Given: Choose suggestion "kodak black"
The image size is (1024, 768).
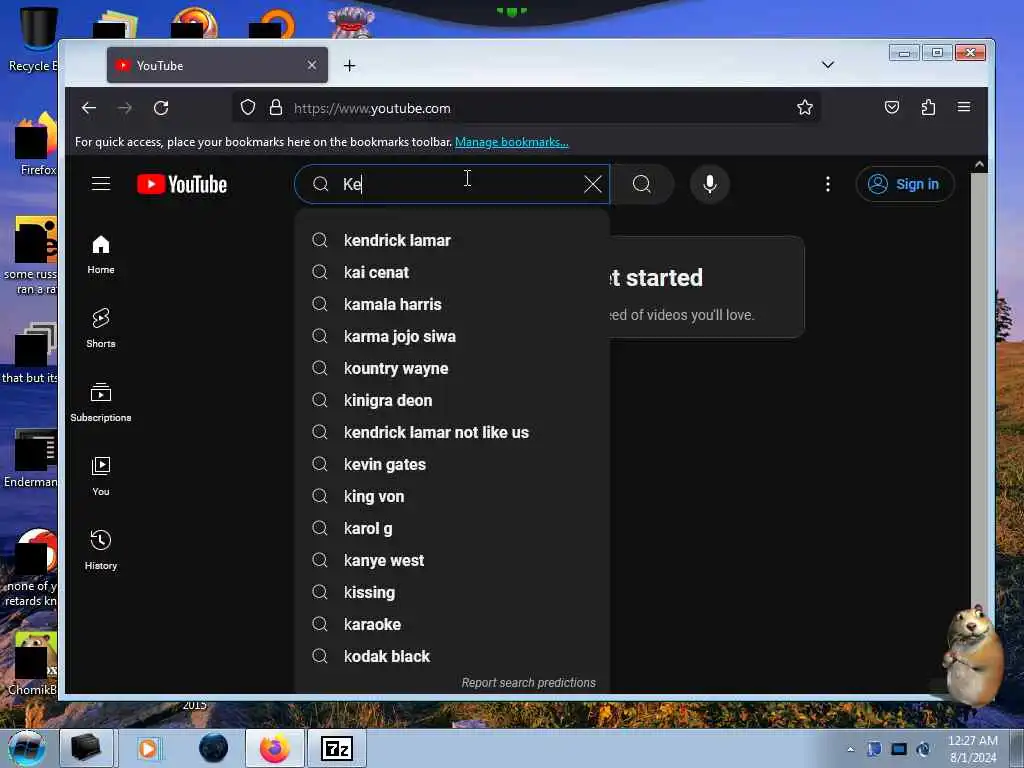Looking at the screenshot, I should click(x=453, y=656).
